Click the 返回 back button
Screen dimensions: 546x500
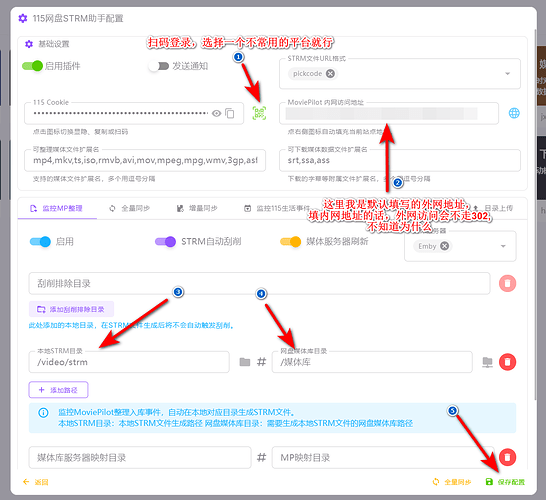(x=36, y=482)
